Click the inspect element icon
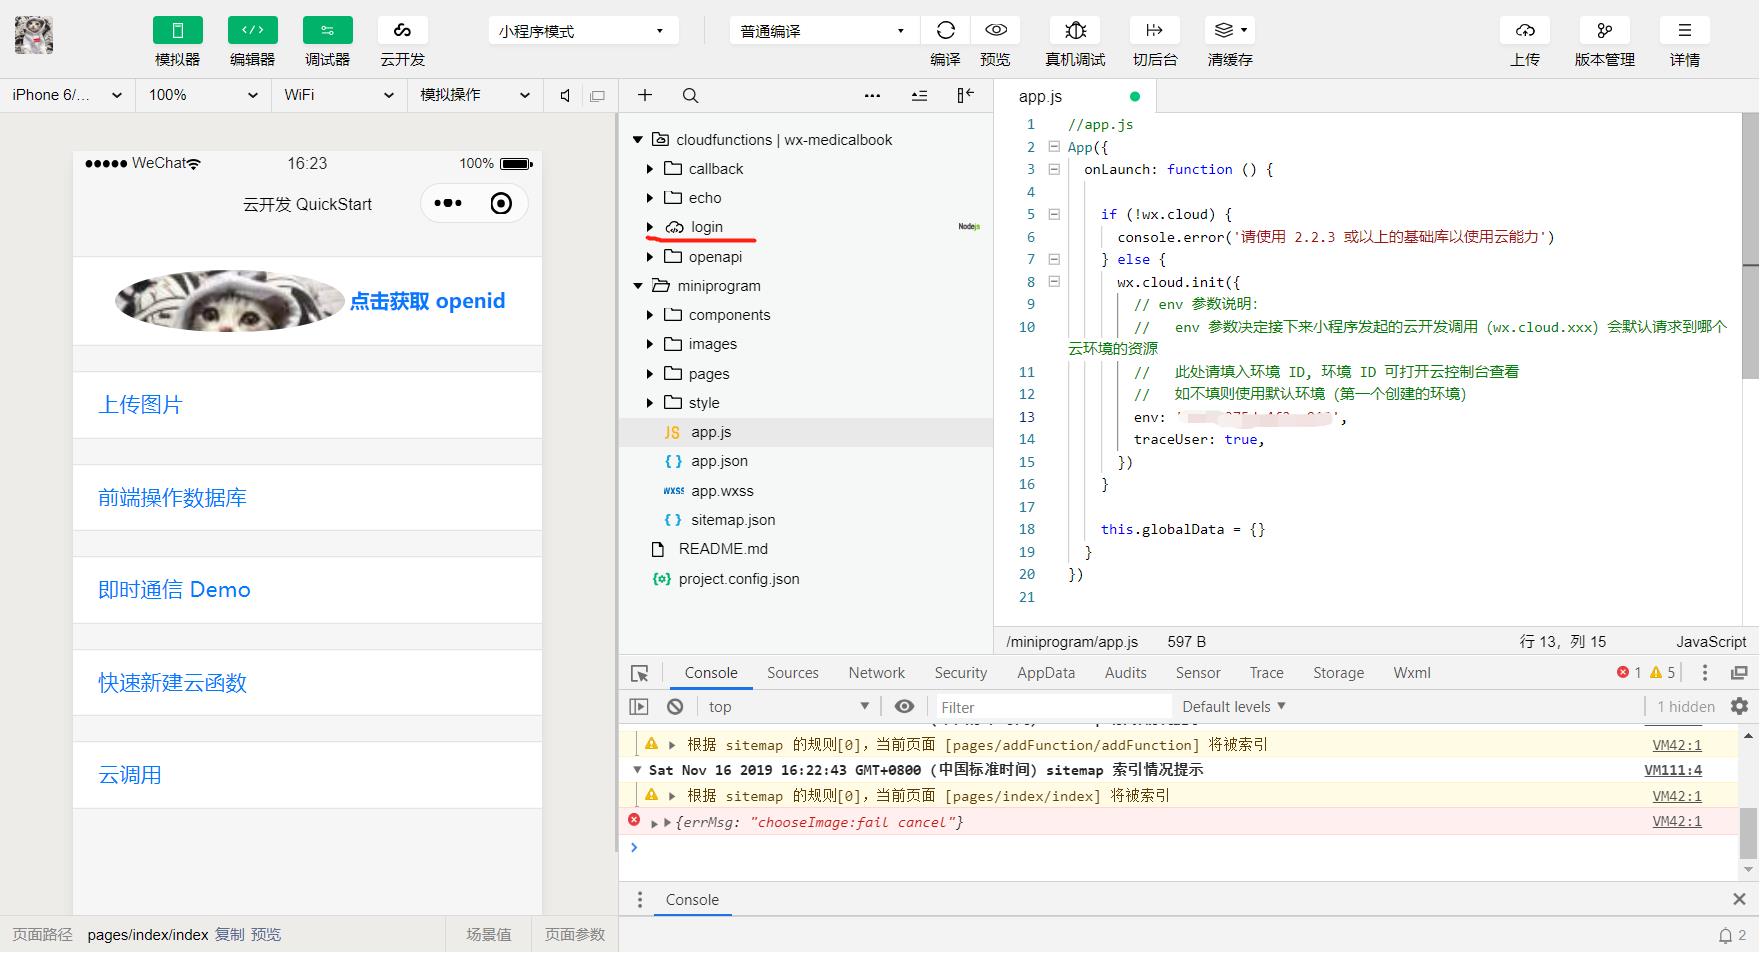Image resolution: width=1760 pixels, height=953 pixels. pos(640,673)
